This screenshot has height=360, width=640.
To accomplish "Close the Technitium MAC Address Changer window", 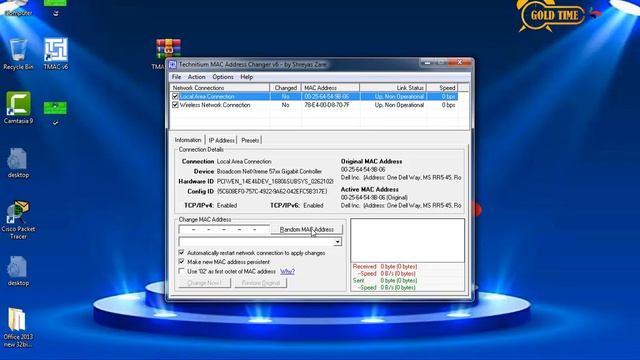I will 459,62.
